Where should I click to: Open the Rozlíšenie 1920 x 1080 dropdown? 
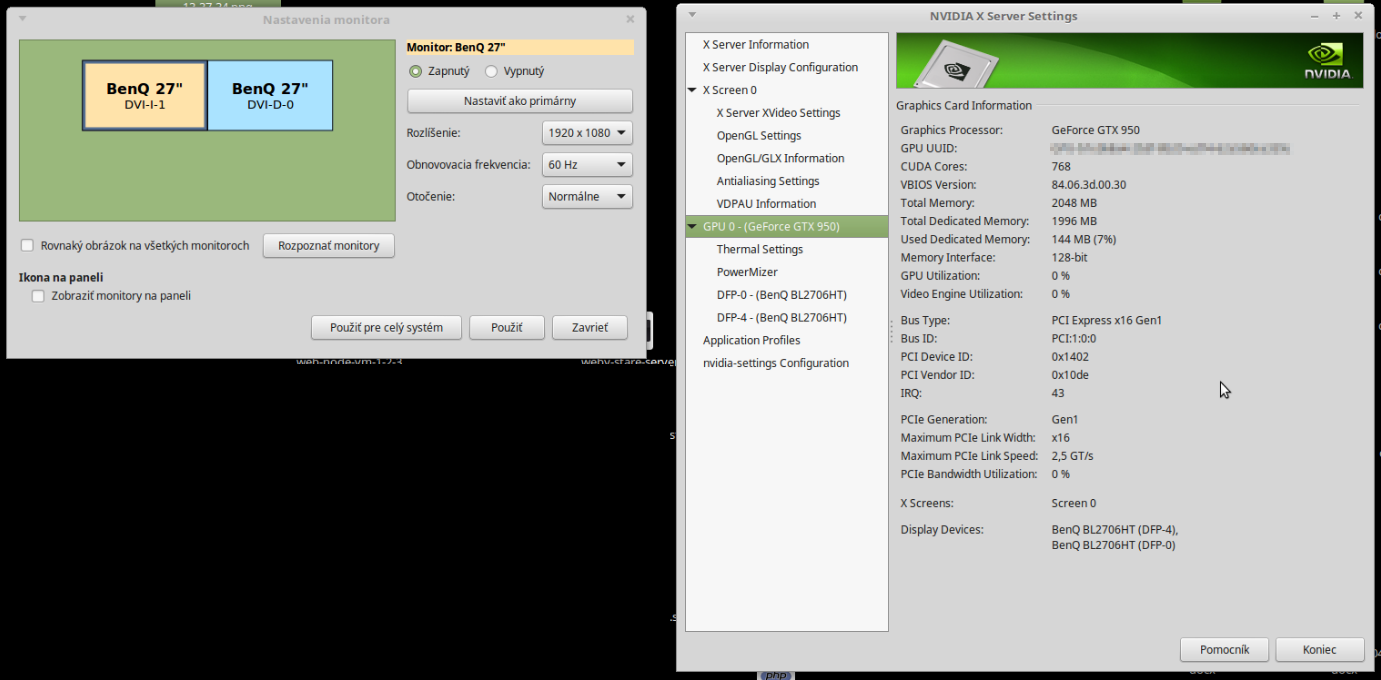tap(587, 133)
